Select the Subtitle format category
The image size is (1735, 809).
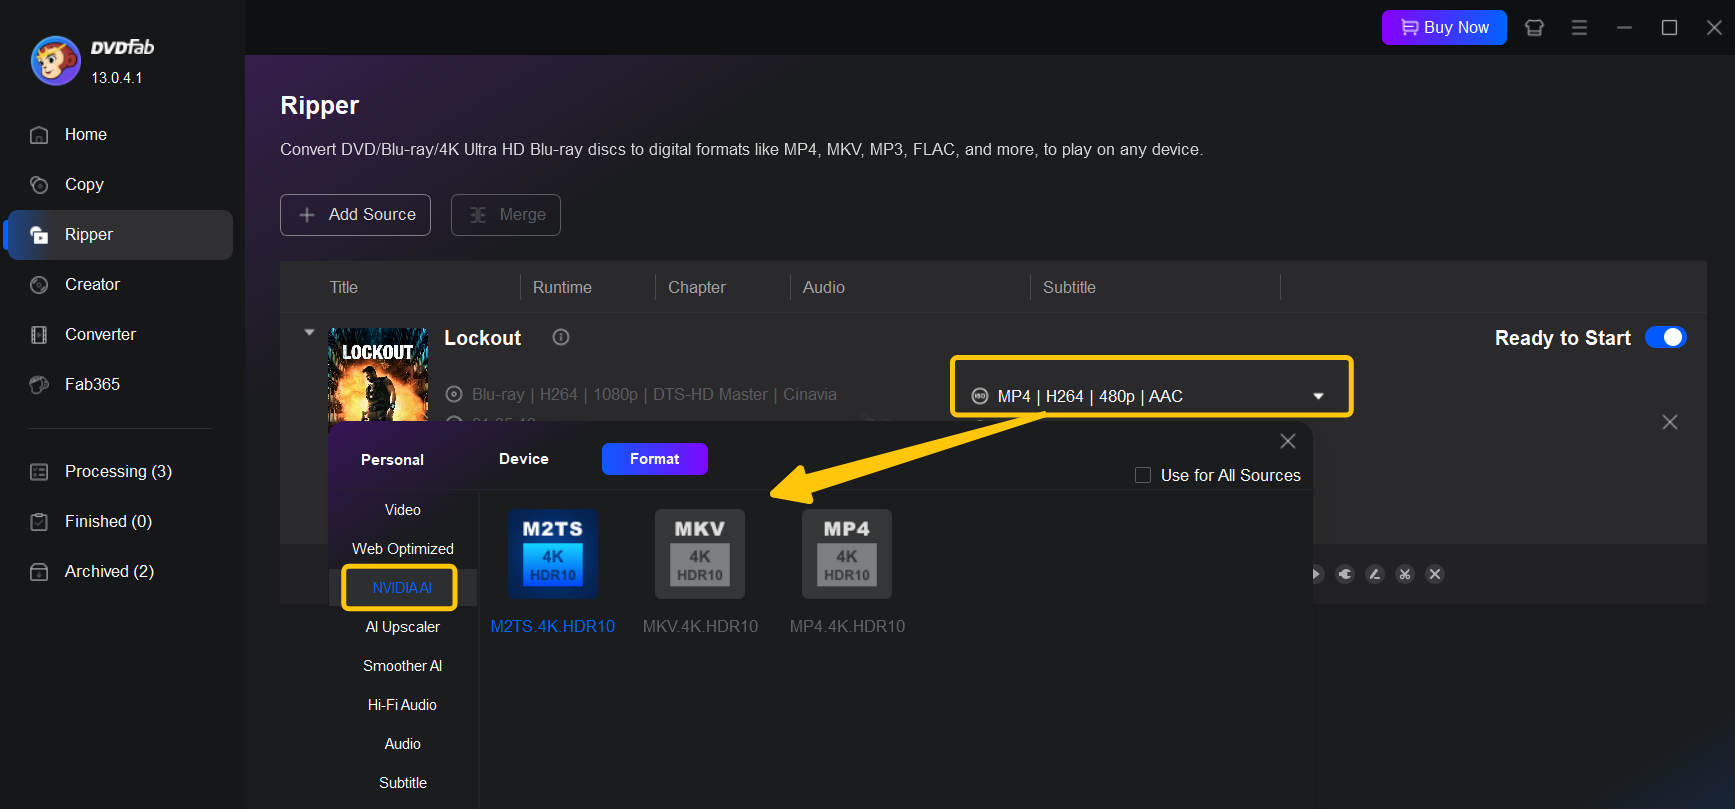point(403,783)
